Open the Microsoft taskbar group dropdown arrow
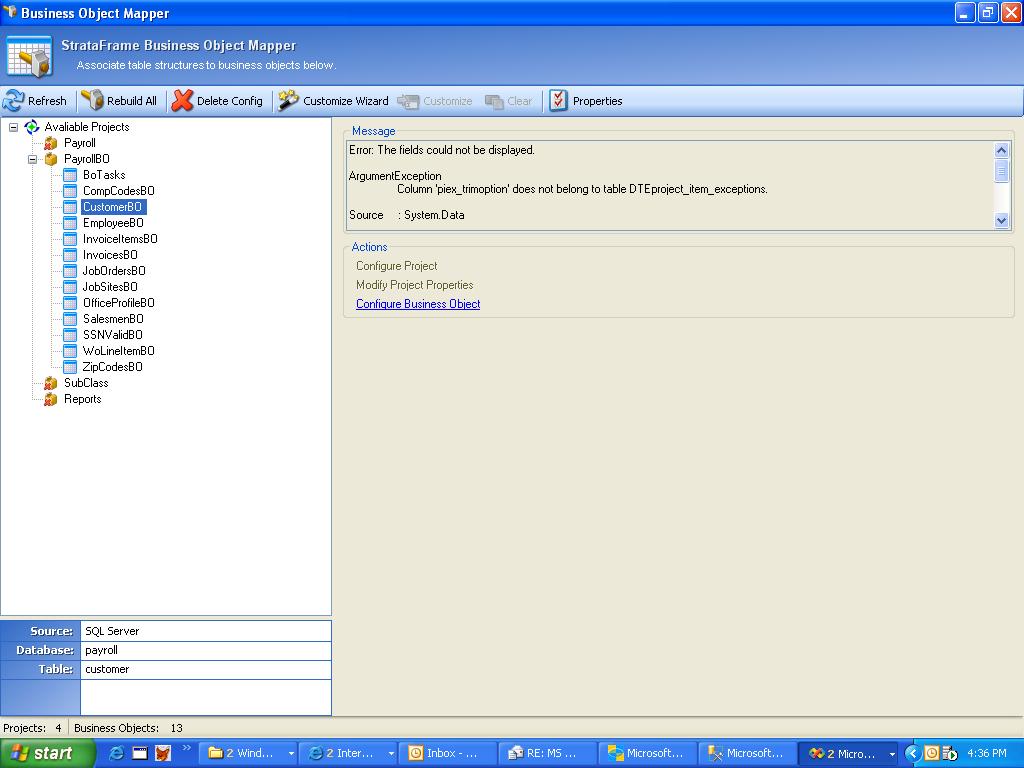This screenshot has height=768, width=1024. coord(891,754)
